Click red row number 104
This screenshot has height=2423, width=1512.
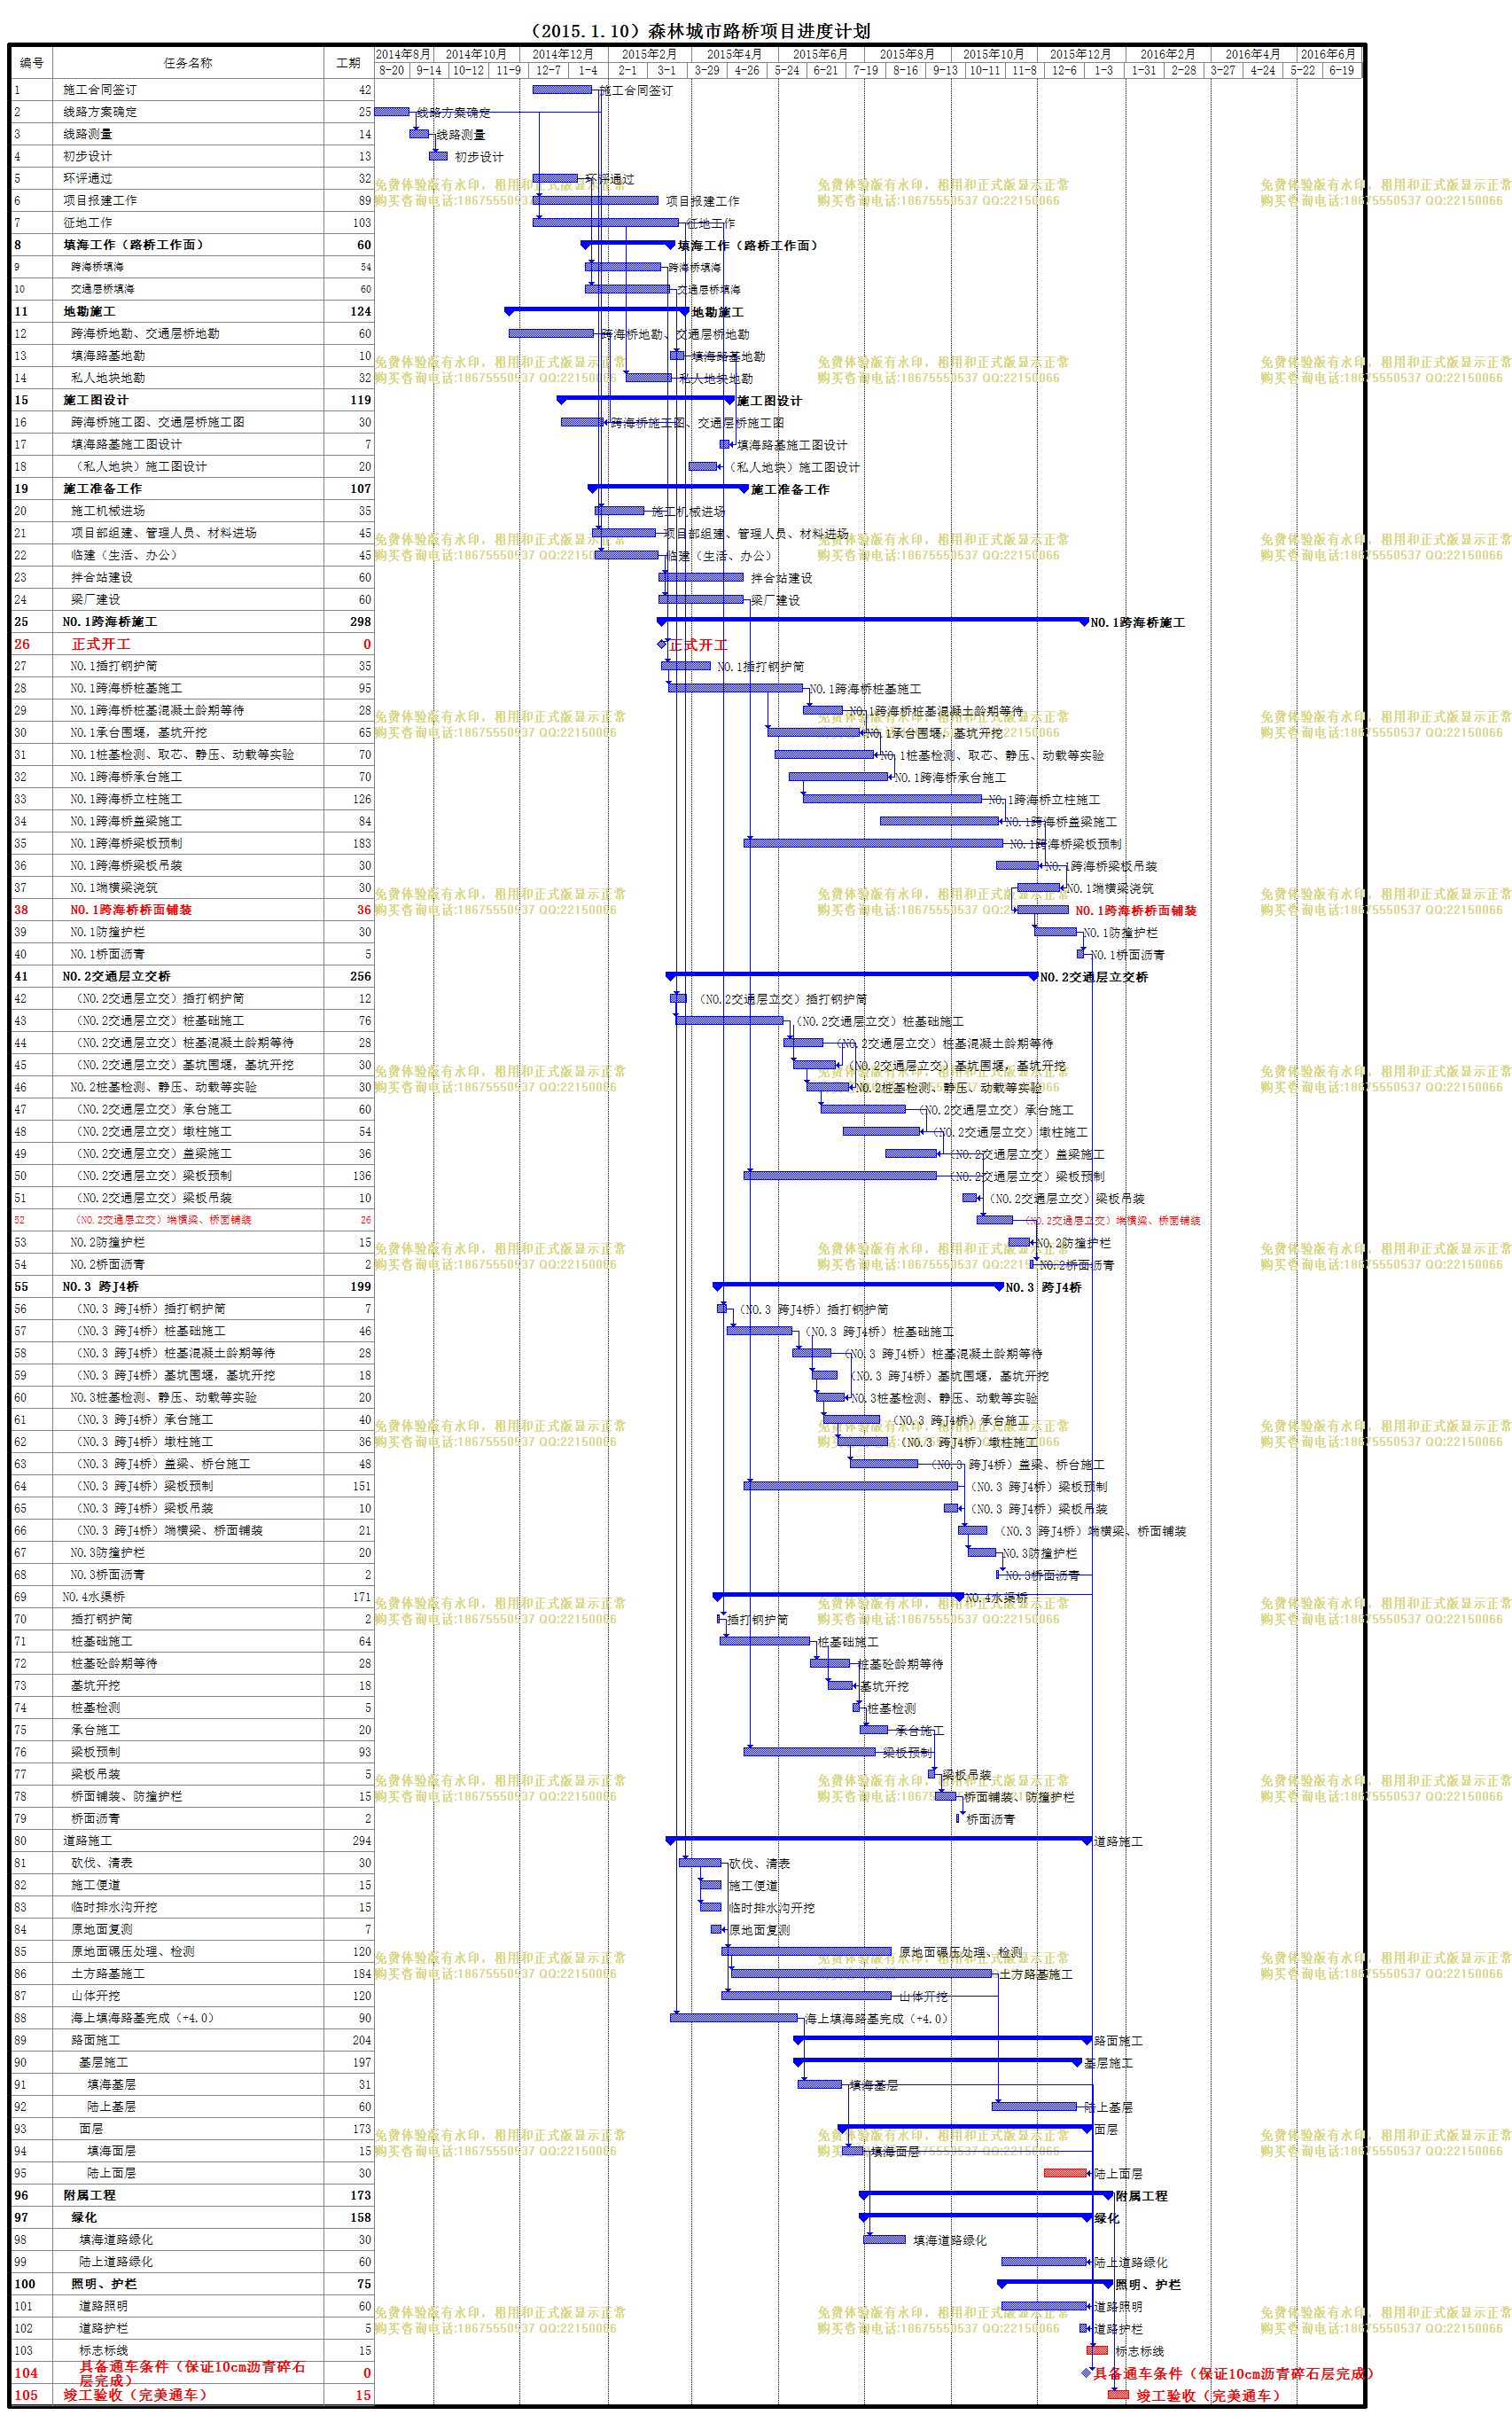tap(26, 2372)
